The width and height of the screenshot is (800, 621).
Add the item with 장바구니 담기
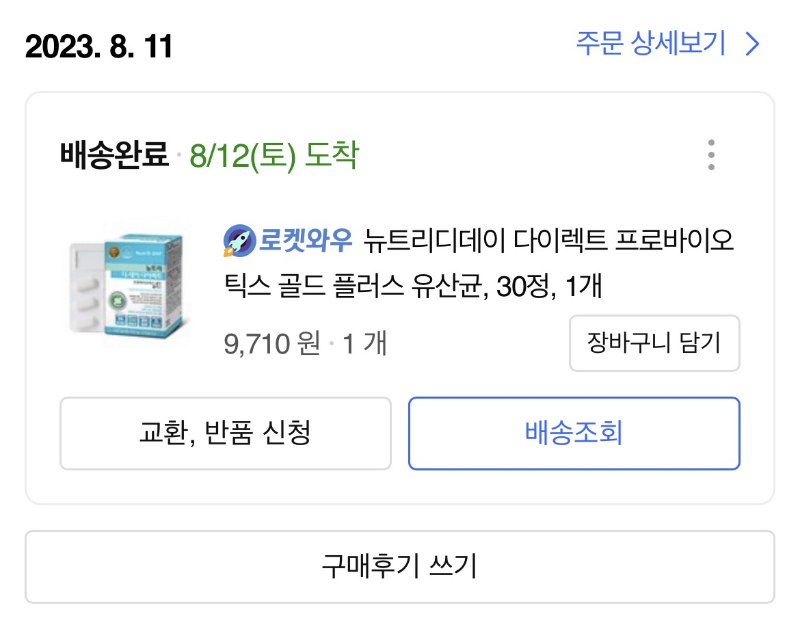click(x=654, y=344)
